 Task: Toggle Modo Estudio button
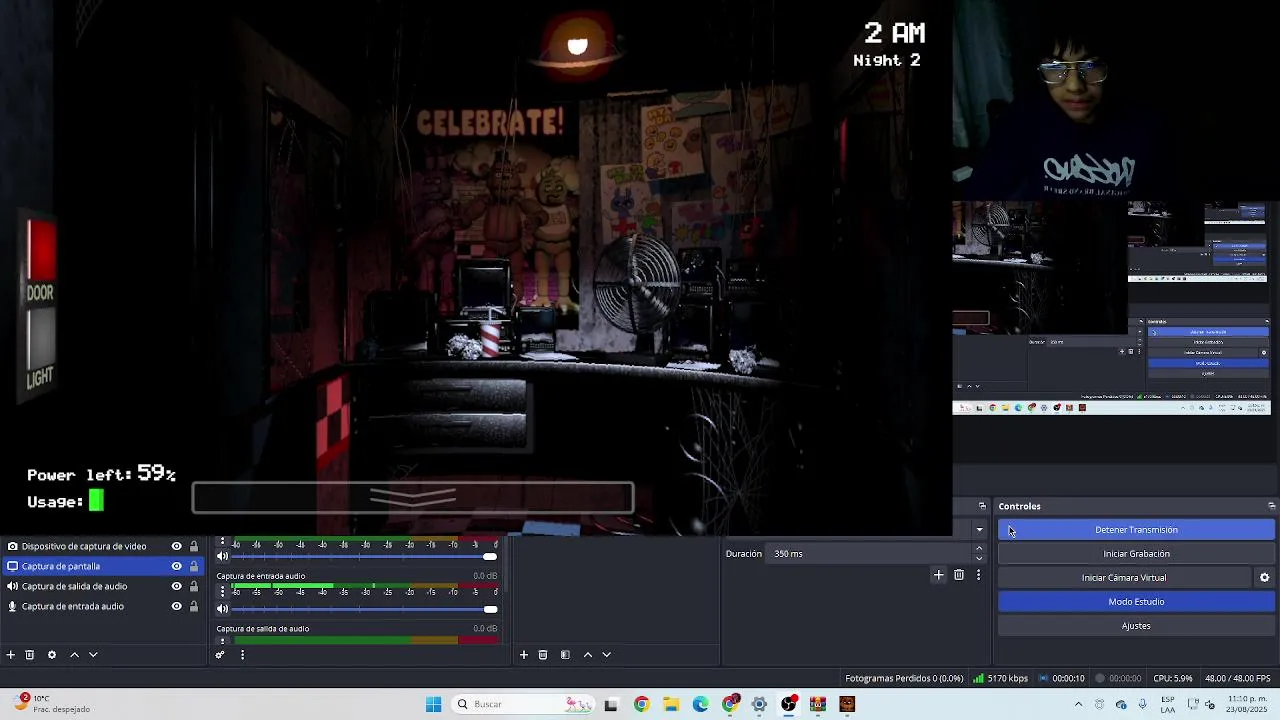[1136, 602]
